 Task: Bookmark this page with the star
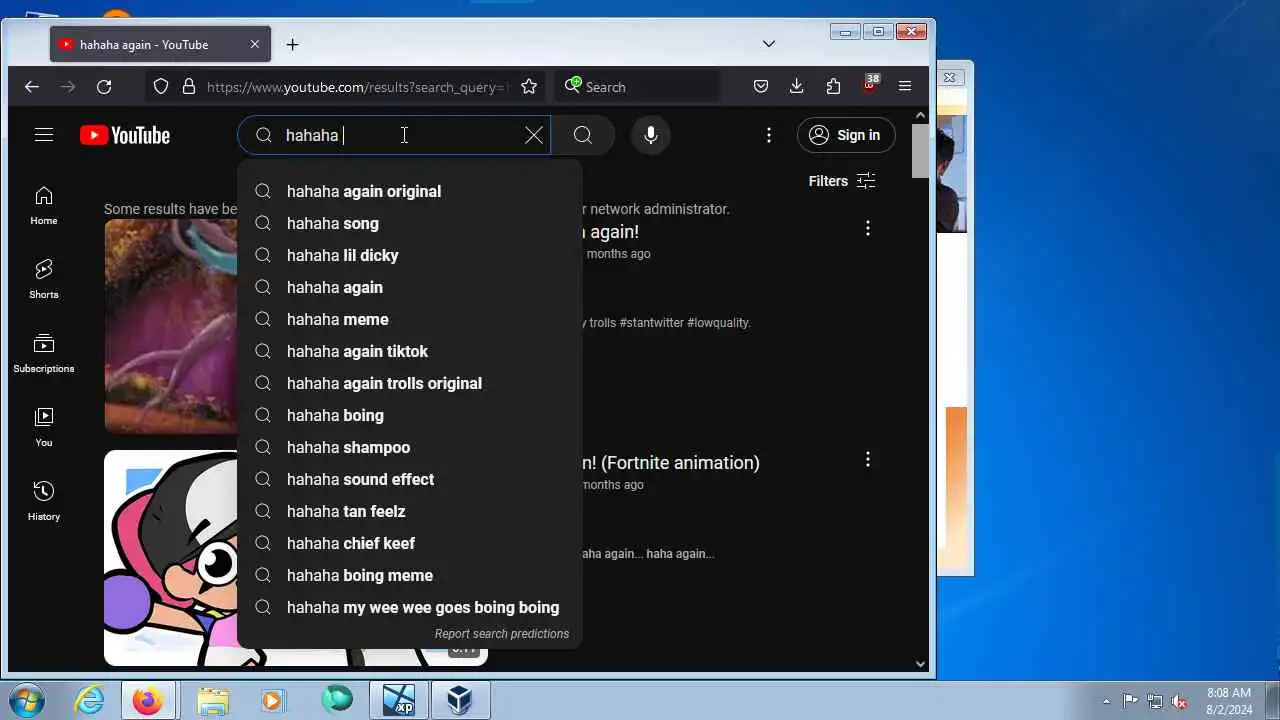[x=529, y=87]
